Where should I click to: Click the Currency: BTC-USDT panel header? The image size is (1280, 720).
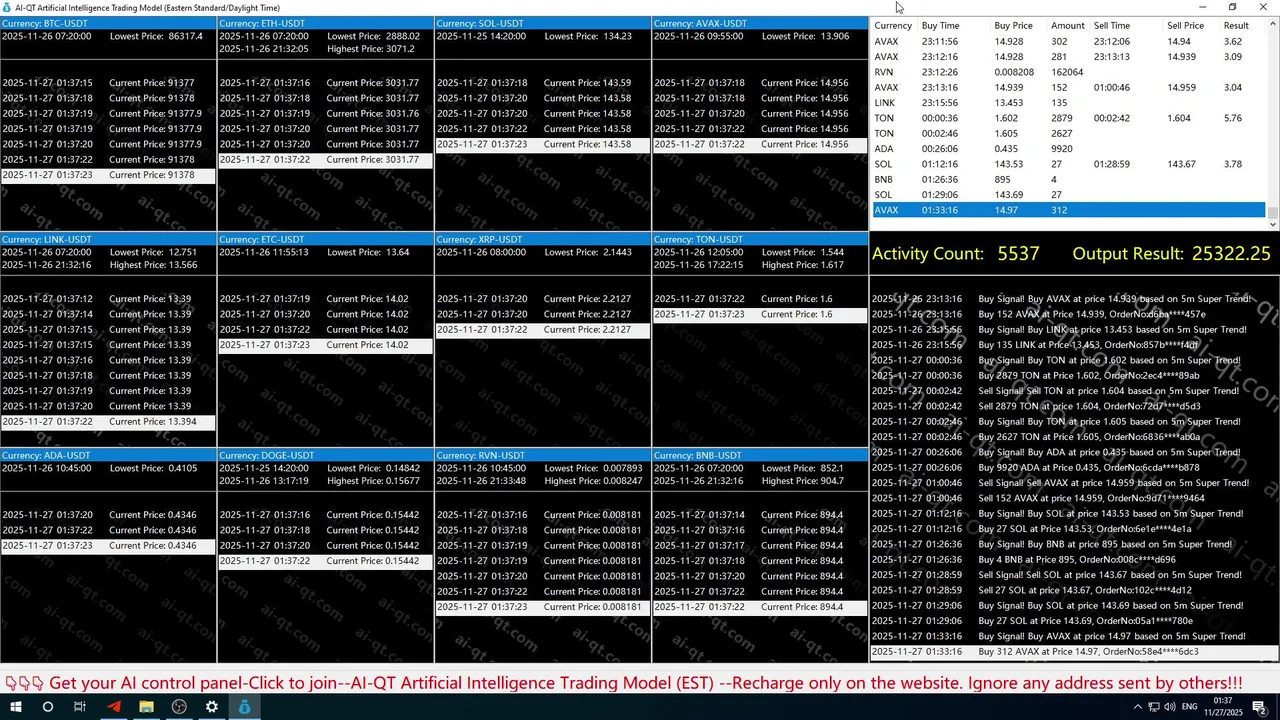pyautogui.click(x=108, y=23)
